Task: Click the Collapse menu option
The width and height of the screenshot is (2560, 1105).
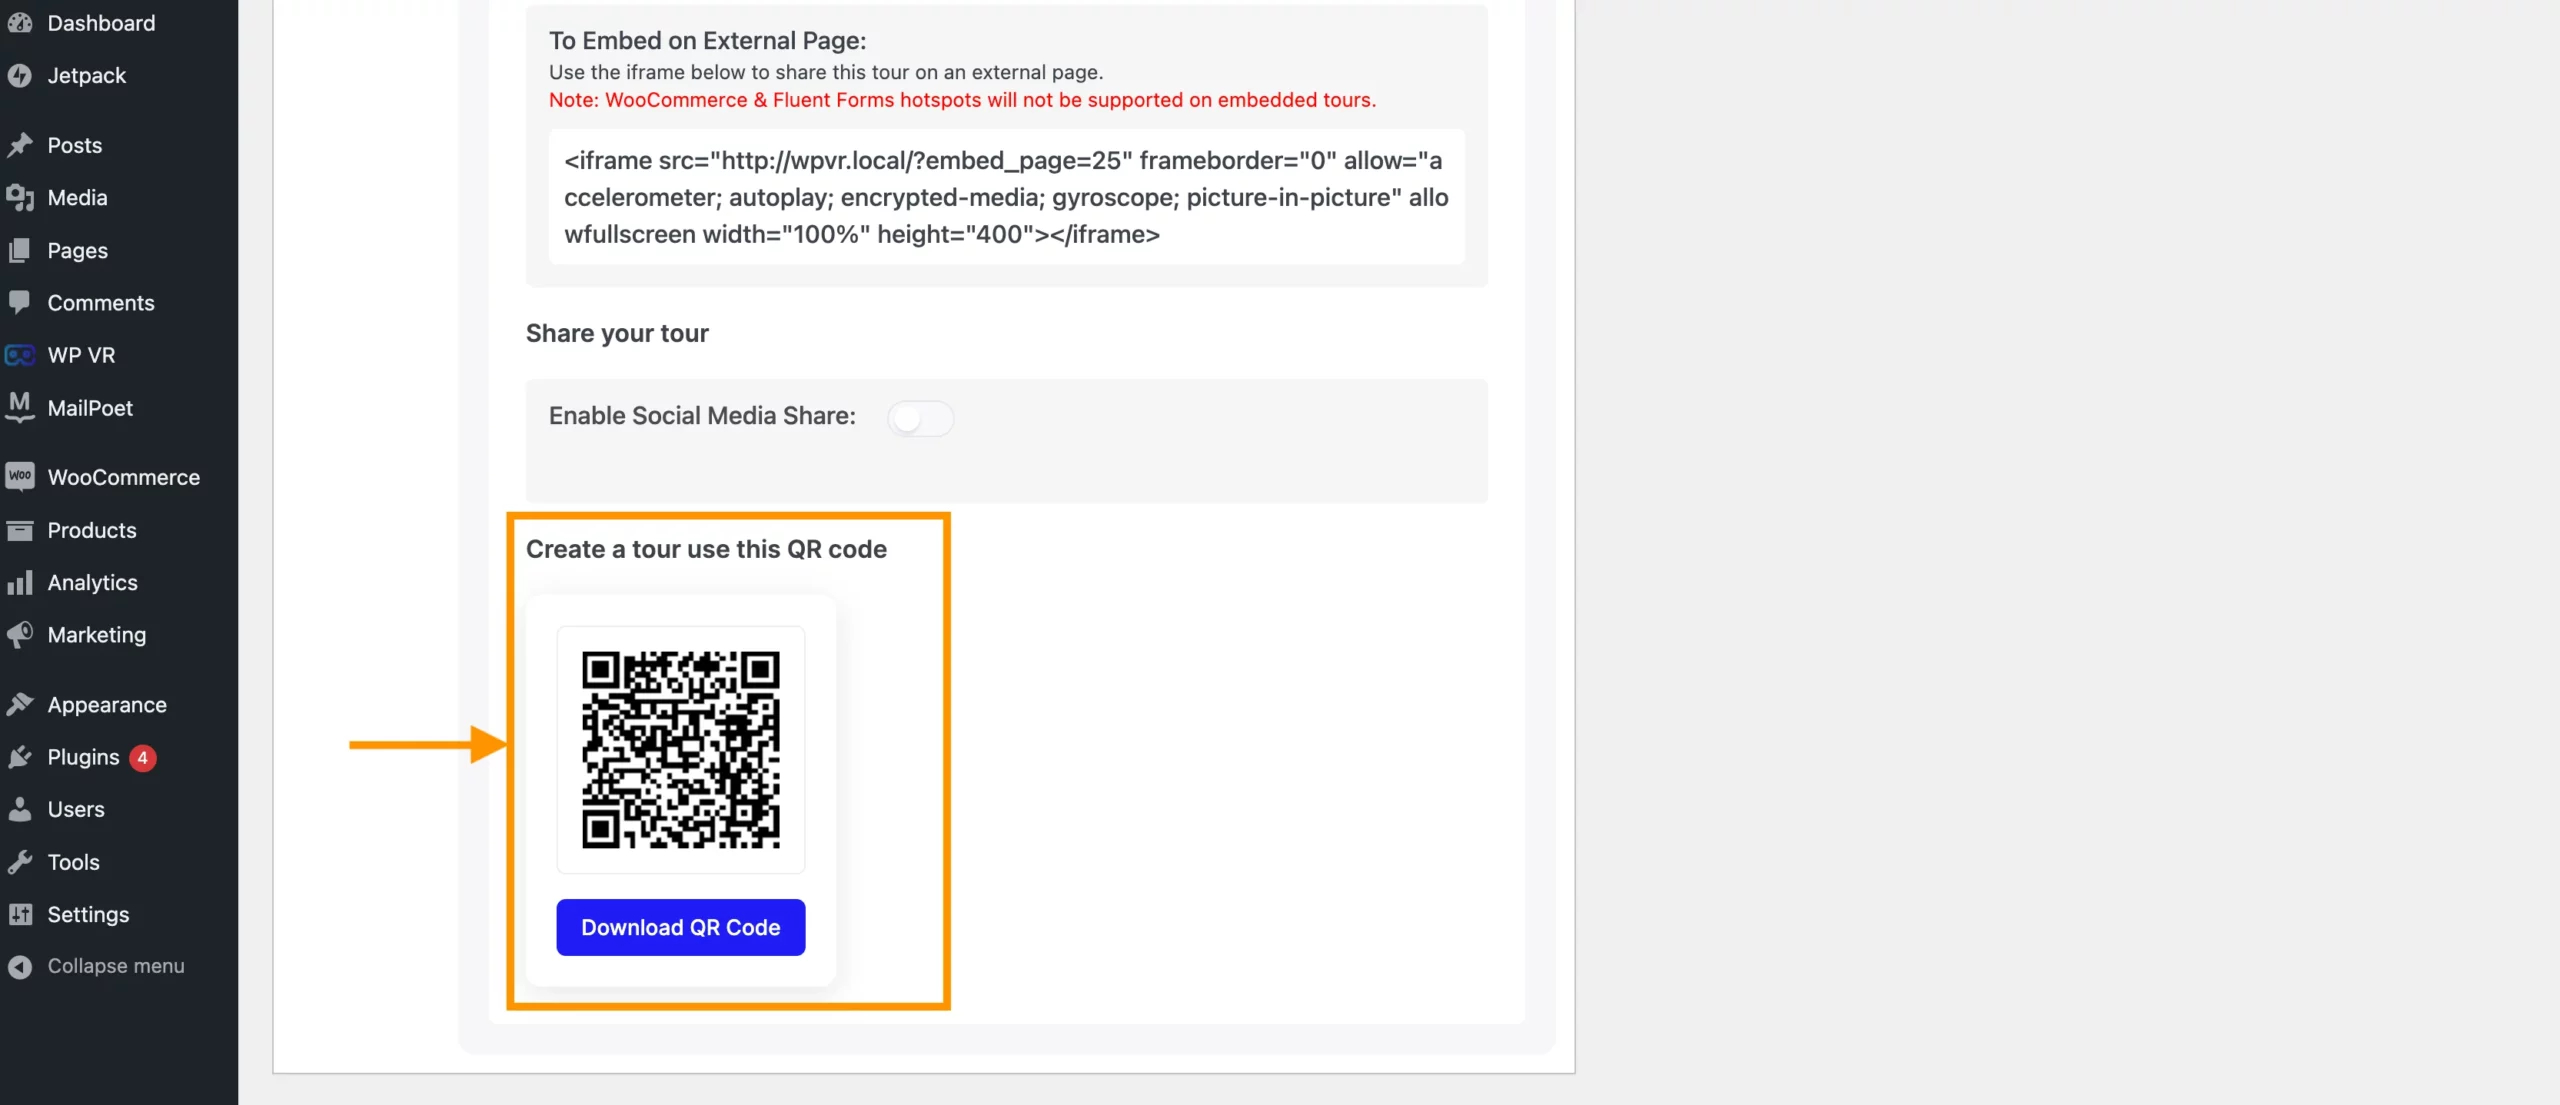Action: point(114,965)
